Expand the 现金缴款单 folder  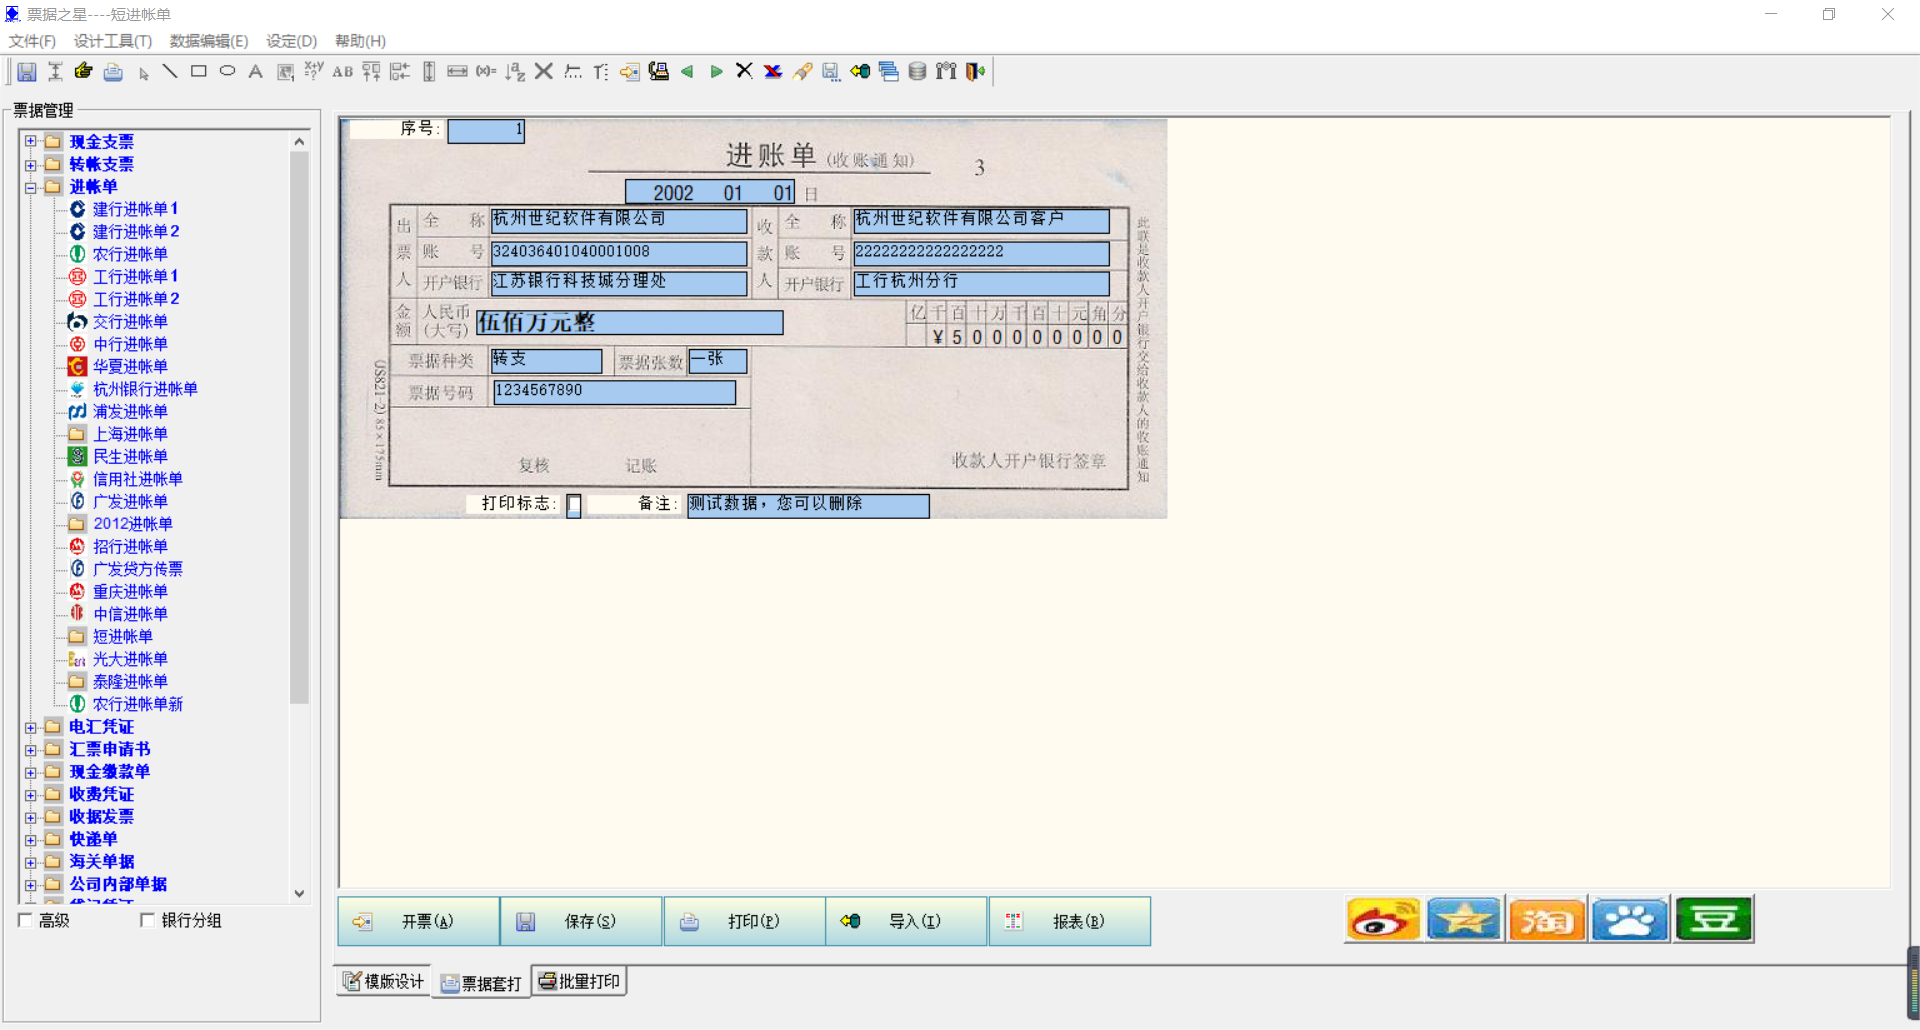pos(30,772)
